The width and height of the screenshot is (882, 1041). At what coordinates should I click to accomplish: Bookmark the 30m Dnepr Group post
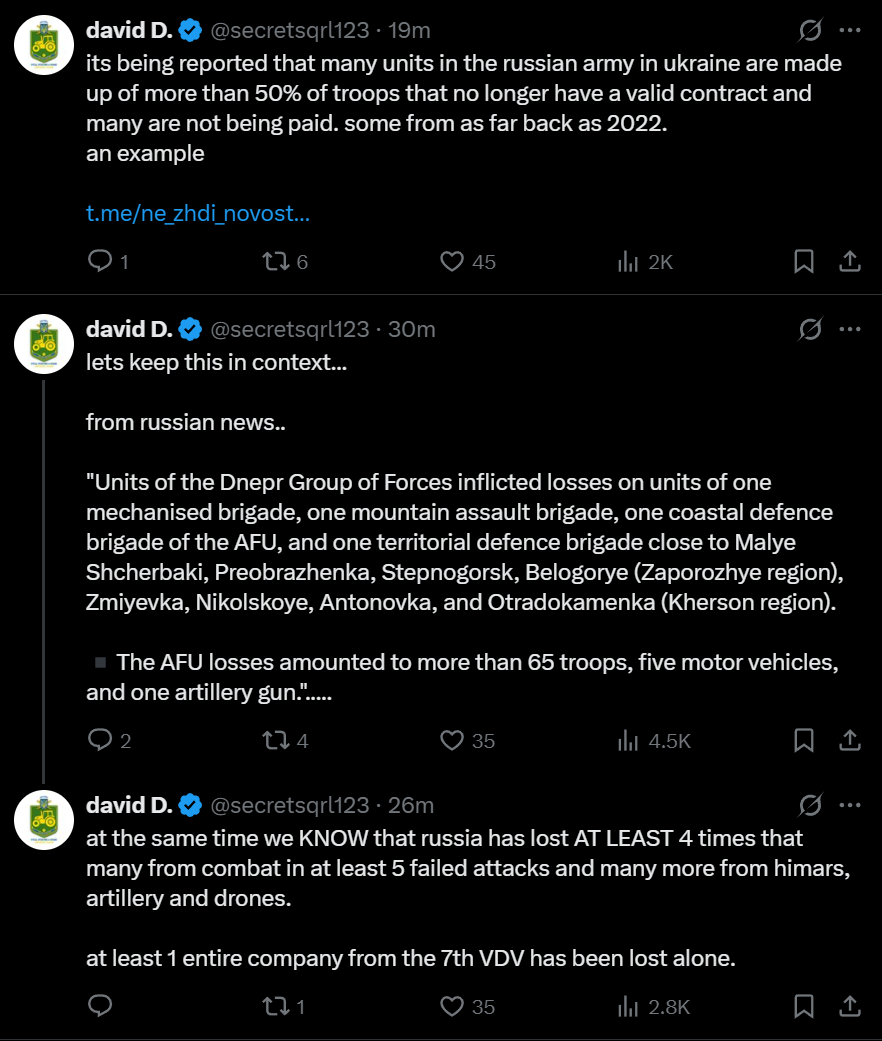[803, 740]
